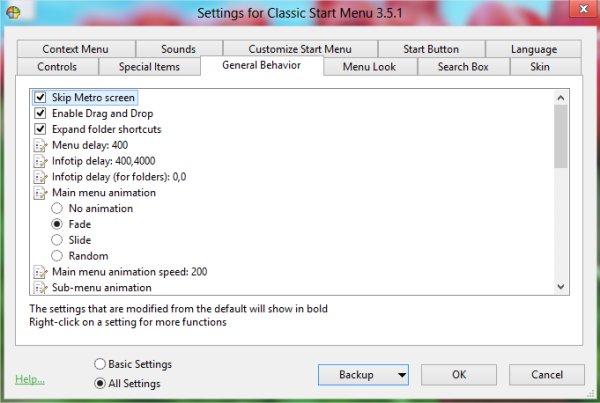This screenshot has height=403, width=600.
Task: Select the Fade animation option
Action: pos(57,224)
